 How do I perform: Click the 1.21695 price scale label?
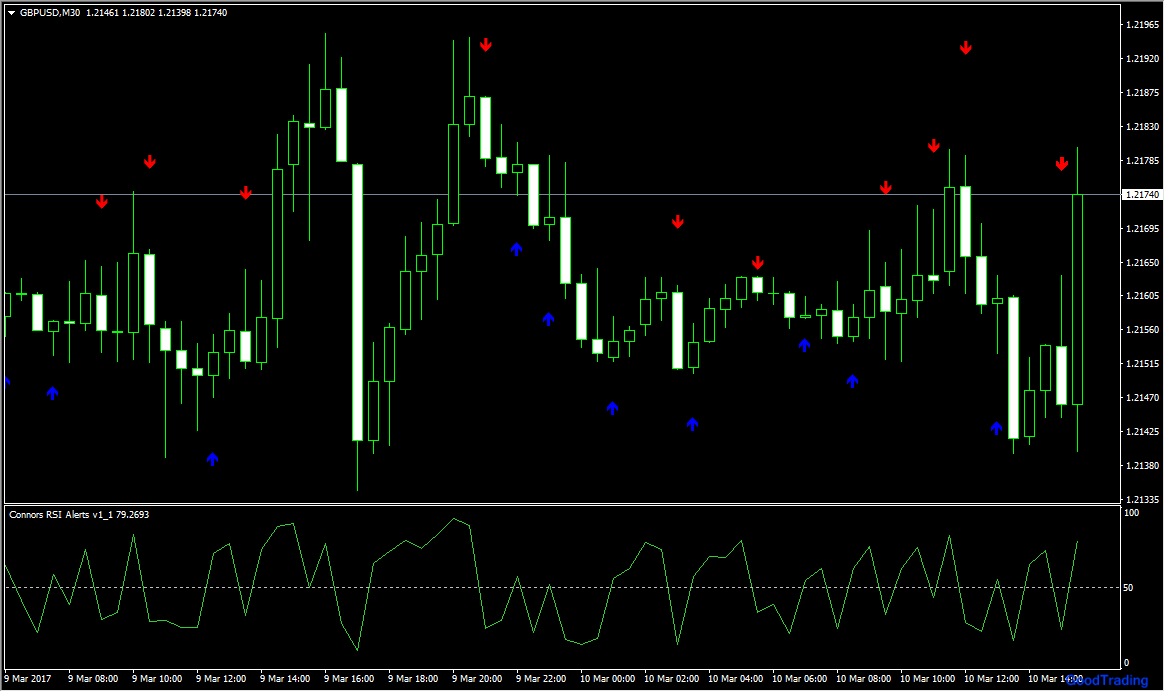click(1142, 228)
